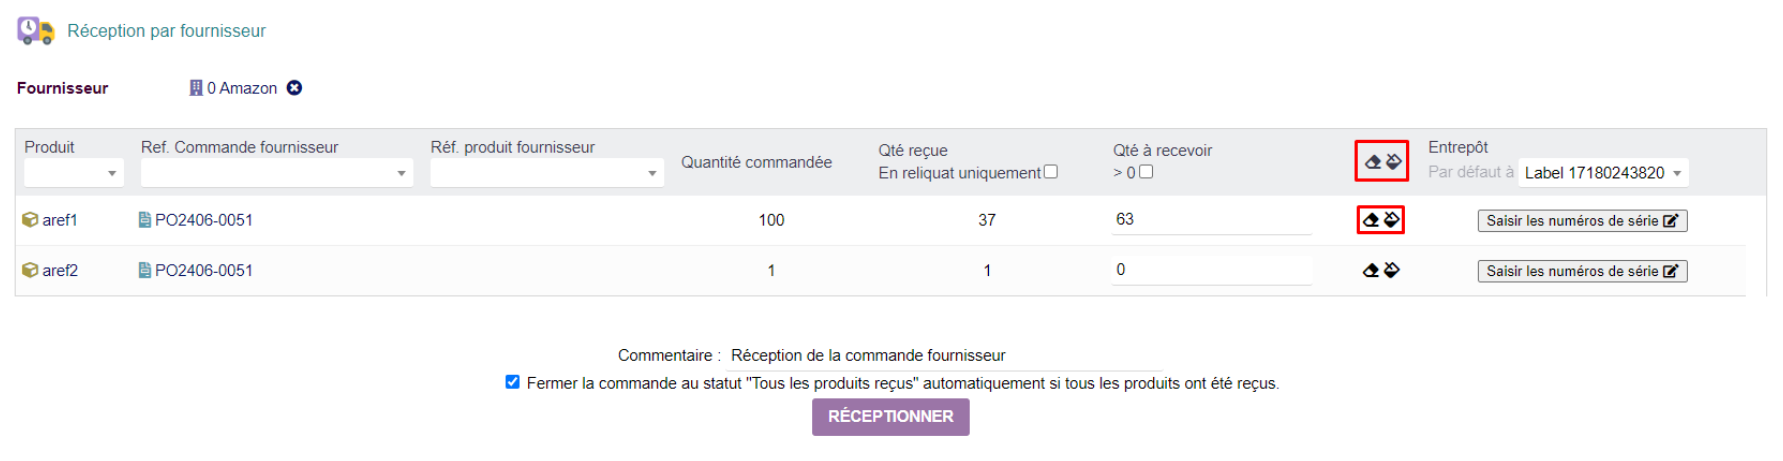Click the RÉCEPTIONNER button
This screenshot has height=461, width=1783.
pyautogui.click(x=891, y=417)
